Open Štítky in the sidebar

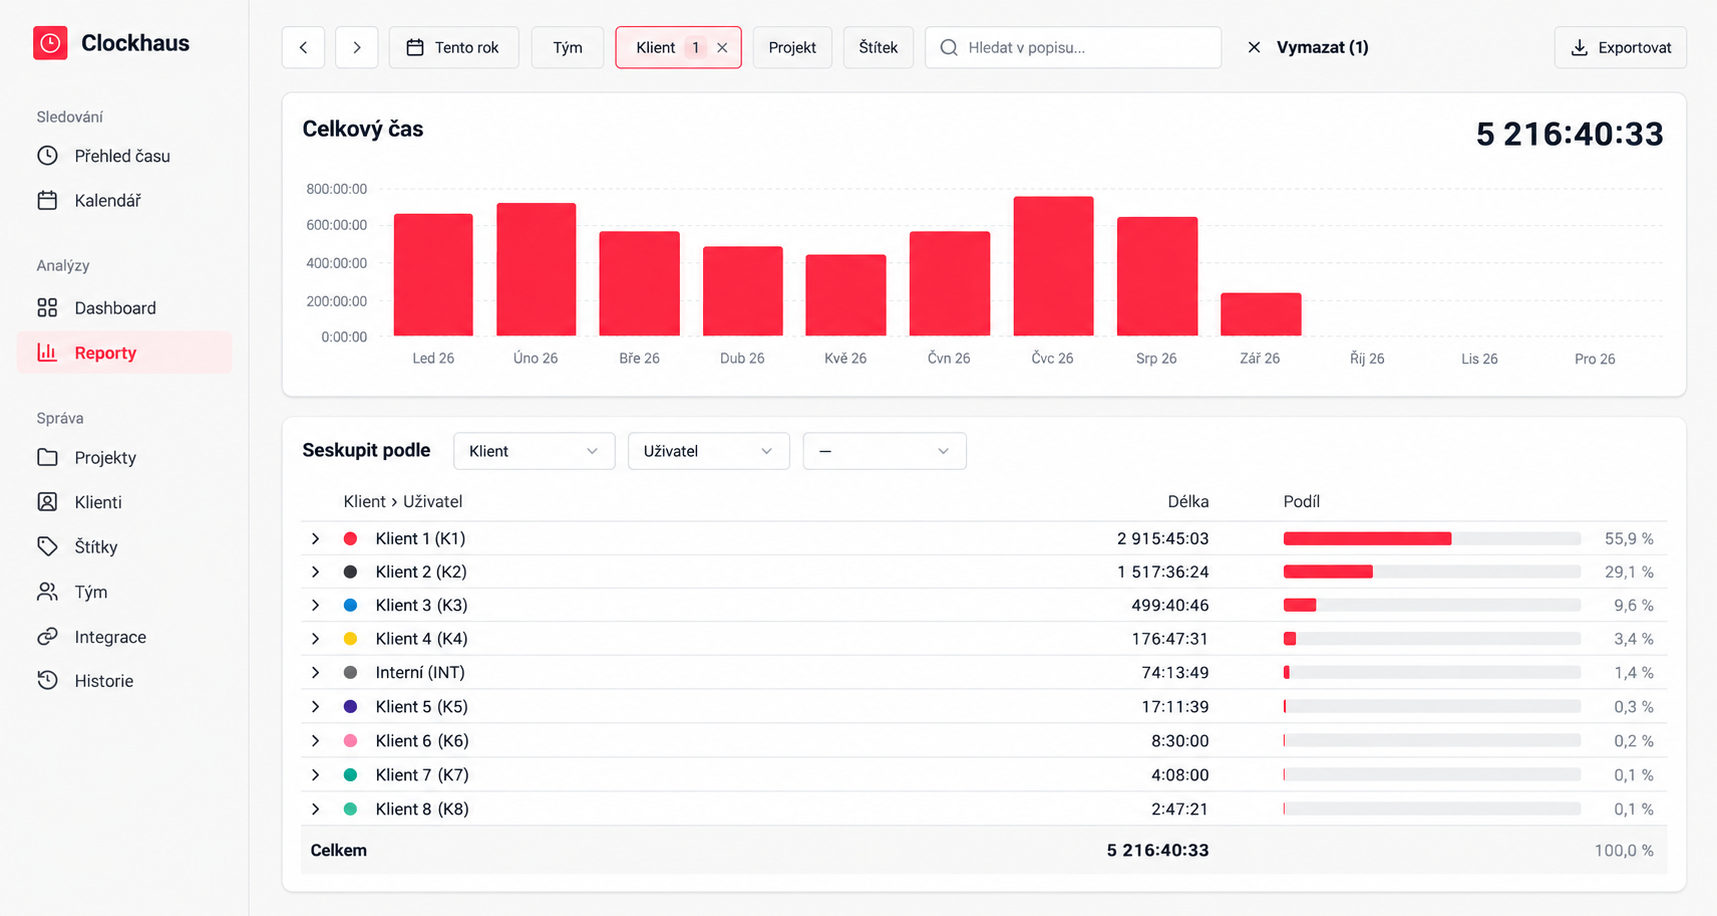pos(124,546)
